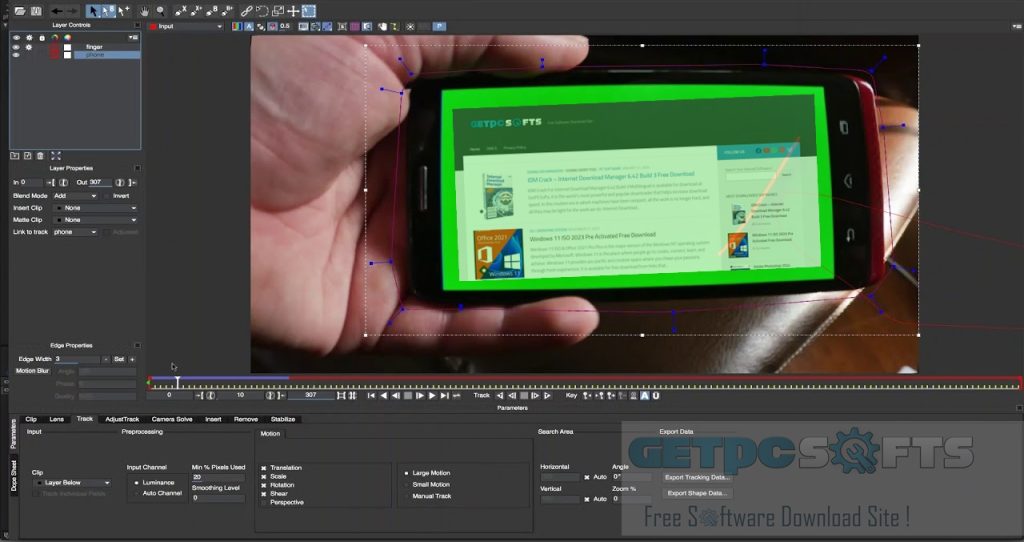Uncheck the Shear motion checkbox

click(x=264, y=494)
